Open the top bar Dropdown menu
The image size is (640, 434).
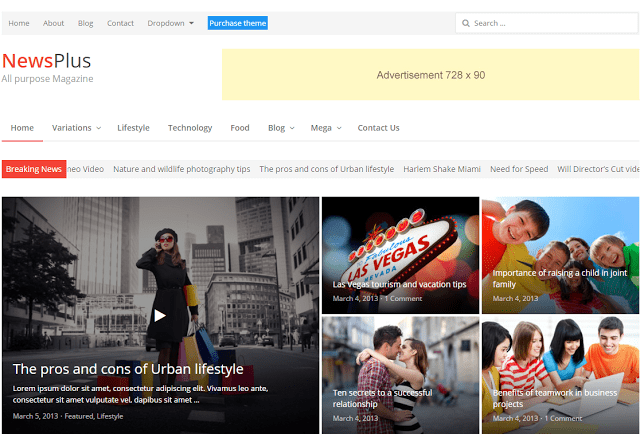point(170,23)
